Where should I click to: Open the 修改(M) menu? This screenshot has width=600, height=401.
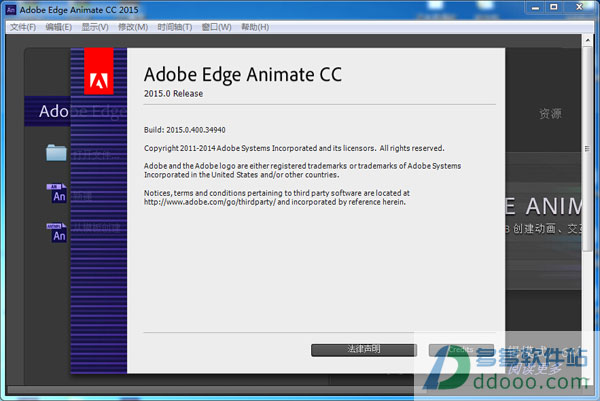(133, 27)
